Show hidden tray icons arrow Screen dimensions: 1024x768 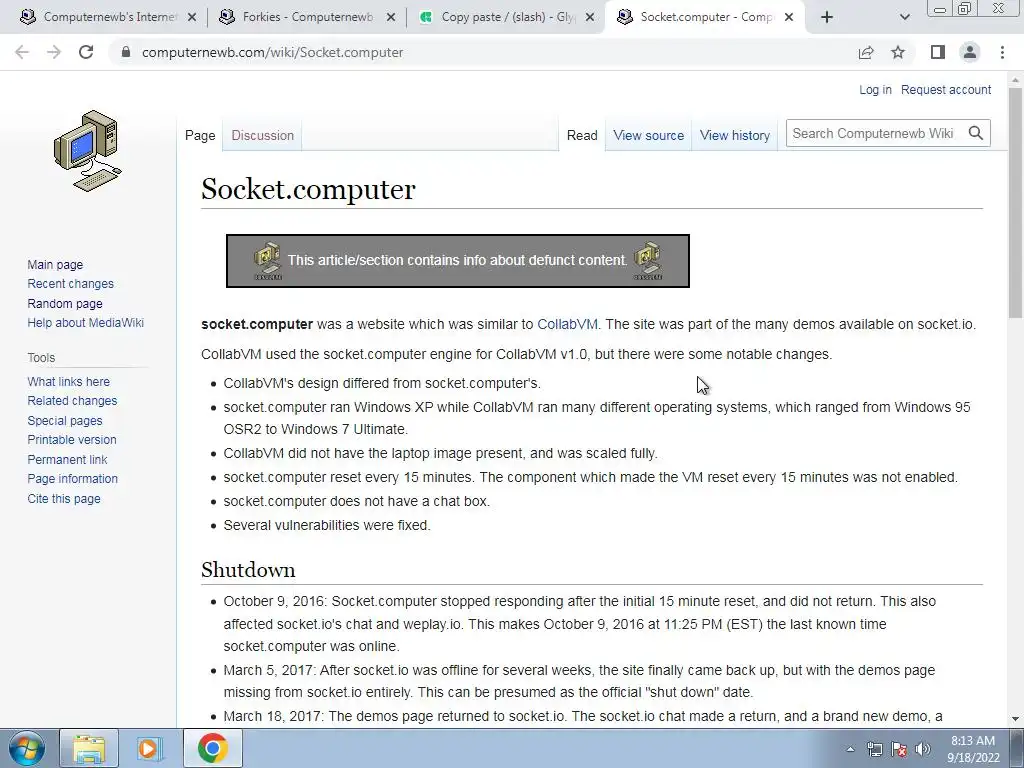point(850,749)
